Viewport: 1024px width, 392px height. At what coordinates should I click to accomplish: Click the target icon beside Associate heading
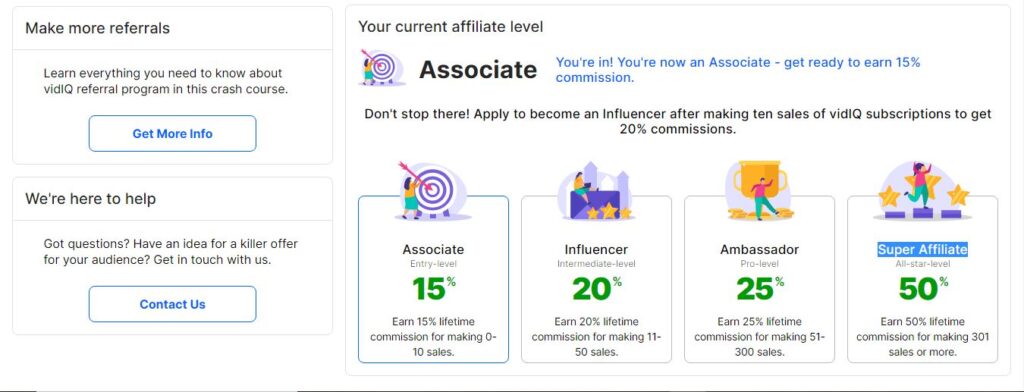click(x=382, y=67)
